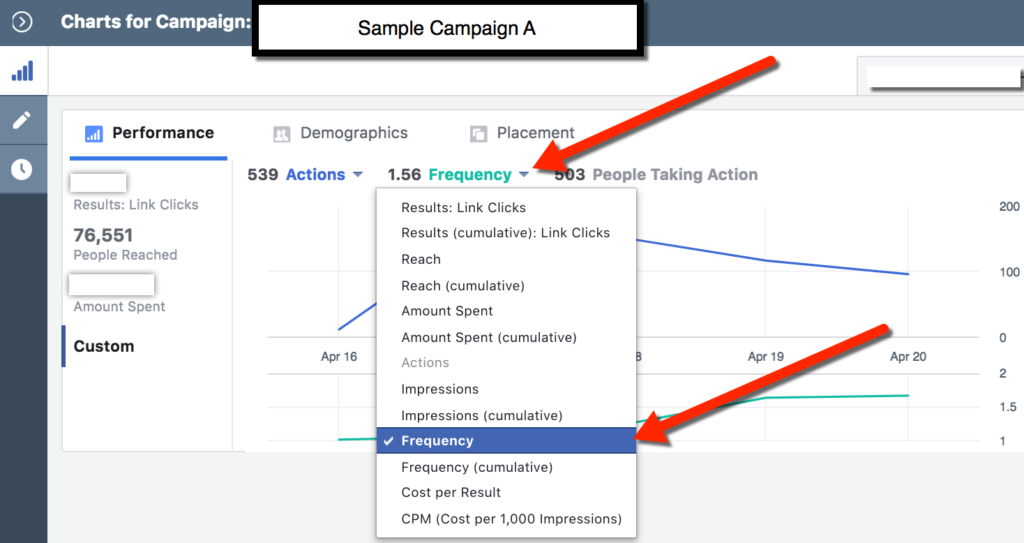Viewport: 1024px width, 543px height.
Task: Click the Custom sidebar option
Action: point(104,346)
